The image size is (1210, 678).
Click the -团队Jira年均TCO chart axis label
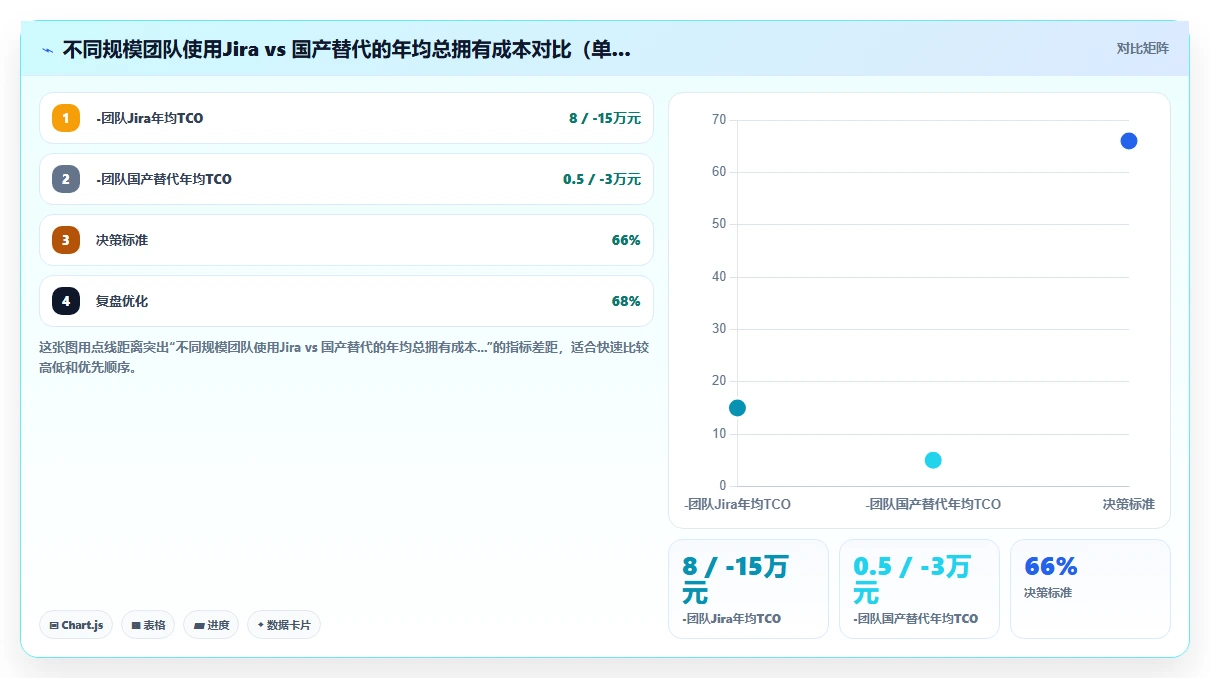pos(738,504)
